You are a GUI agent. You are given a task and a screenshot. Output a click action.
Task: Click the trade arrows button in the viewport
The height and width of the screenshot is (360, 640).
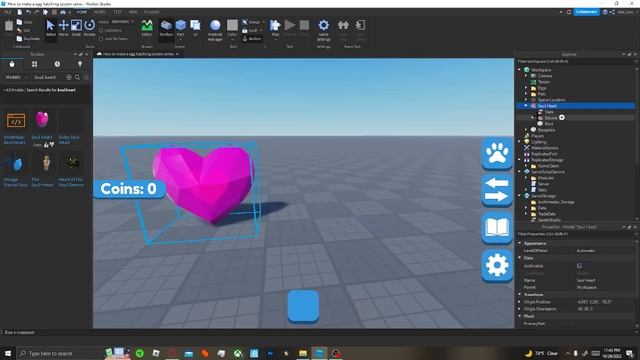click(497, 191)
